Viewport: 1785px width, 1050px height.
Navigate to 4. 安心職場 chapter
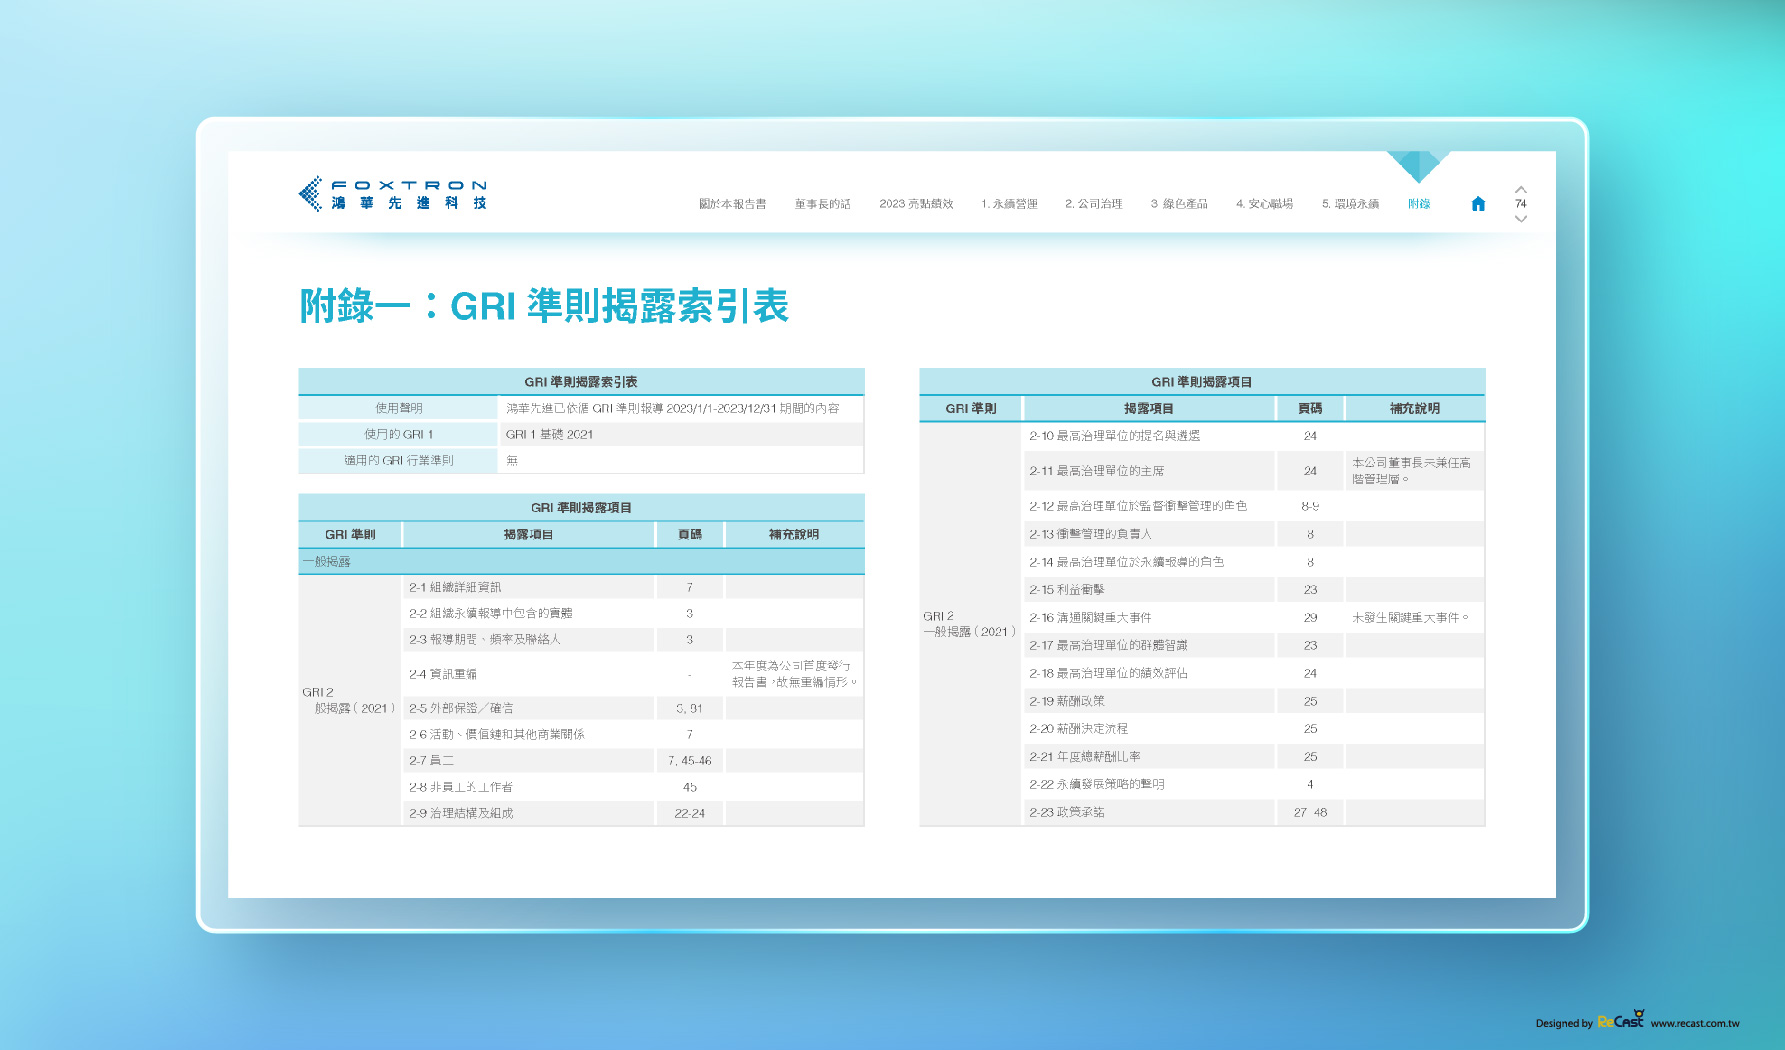click(1264, 204)
